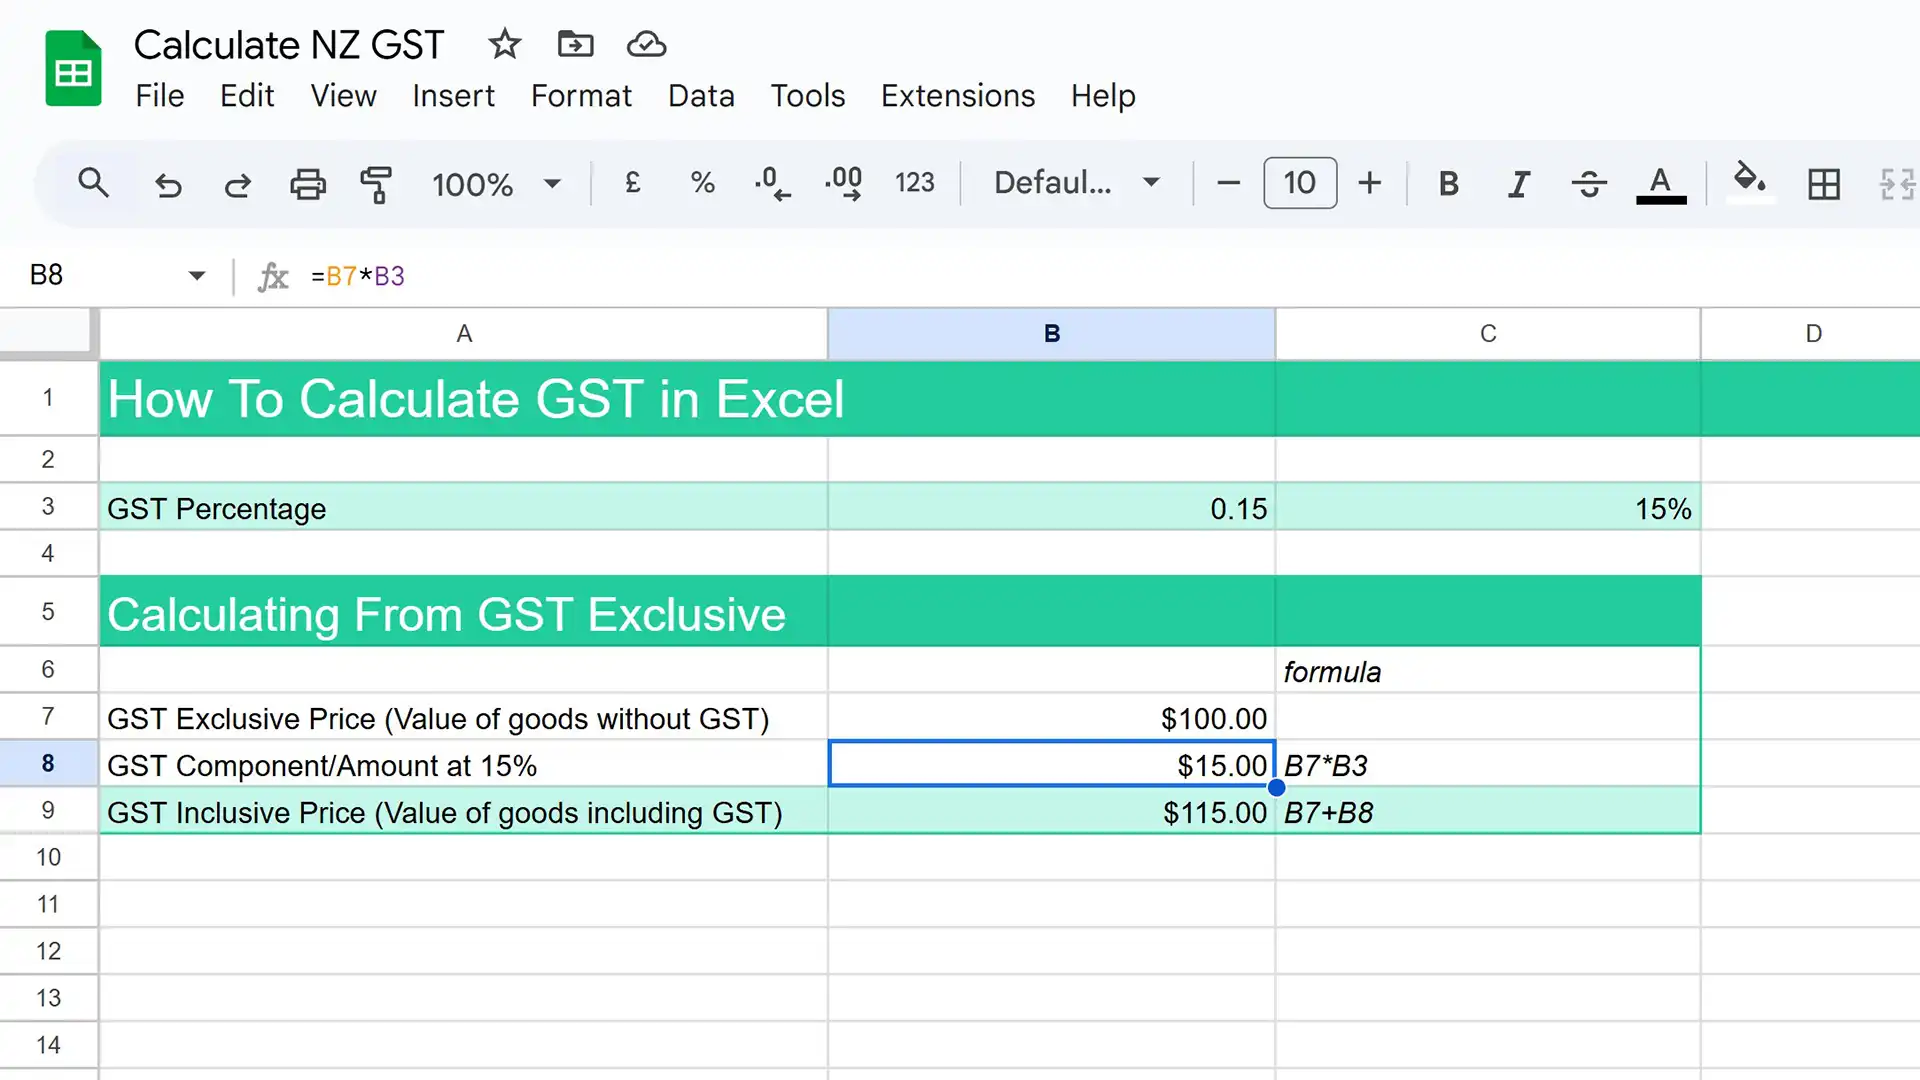Open the Data menu
The image size is (1920, 1080).
tap(701, 96)
